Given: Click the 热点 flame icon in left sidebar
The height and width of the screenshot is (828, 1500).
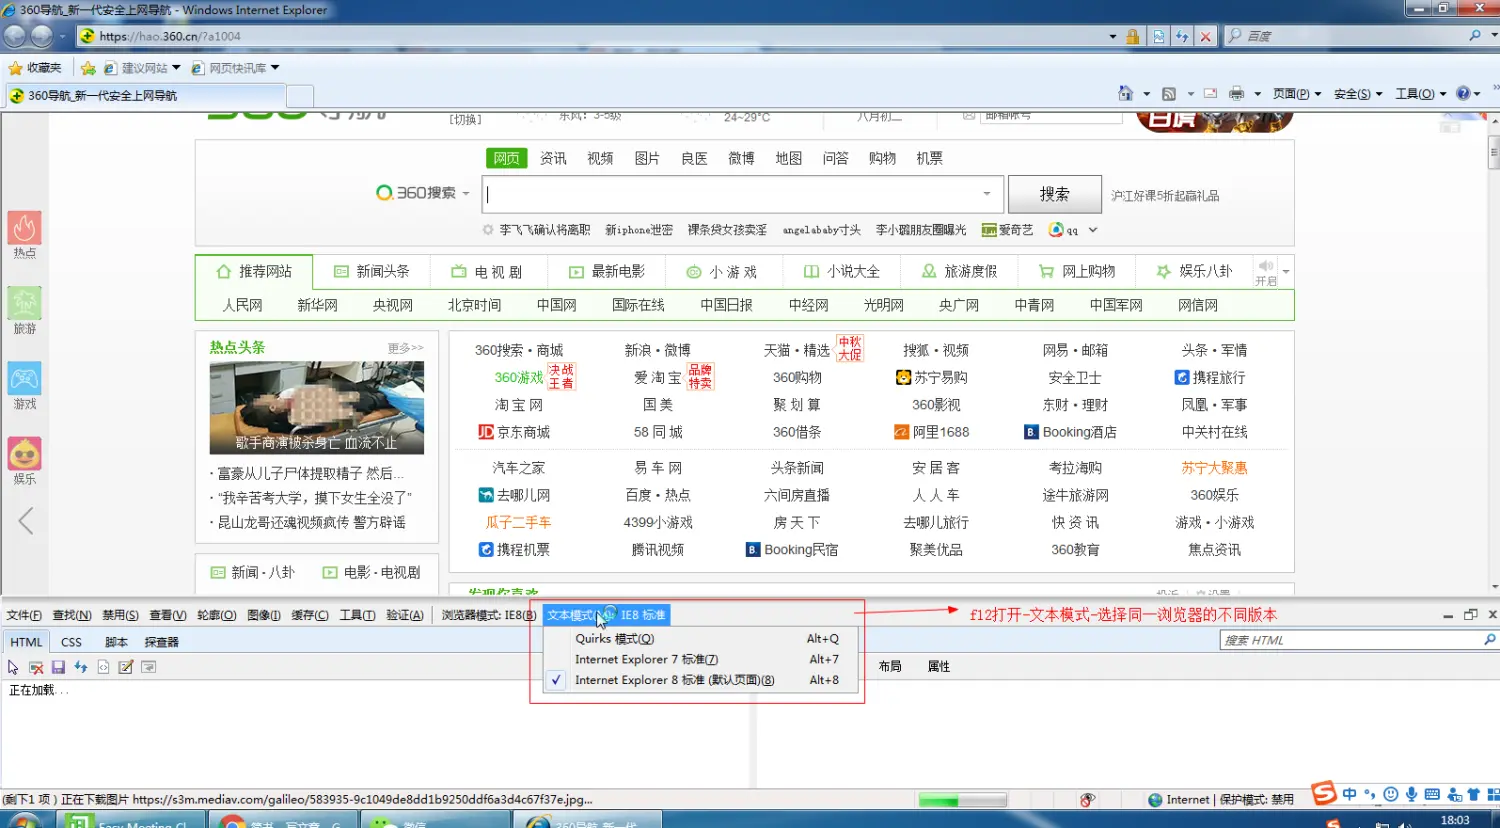Looking at the screenshot, I should pyautogui.click(x=25, y=228).
